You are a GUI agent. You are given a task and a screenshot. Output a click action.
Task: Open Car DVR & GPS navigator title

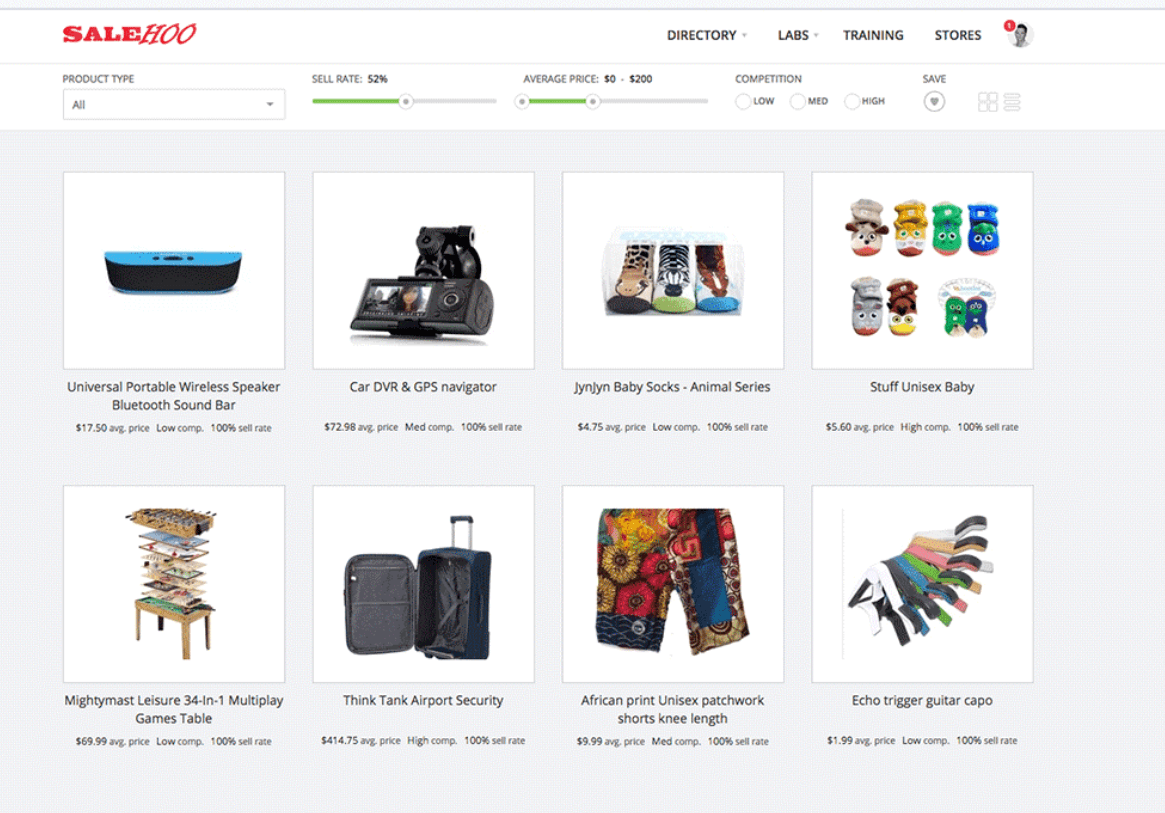click(x=423, y=387)
